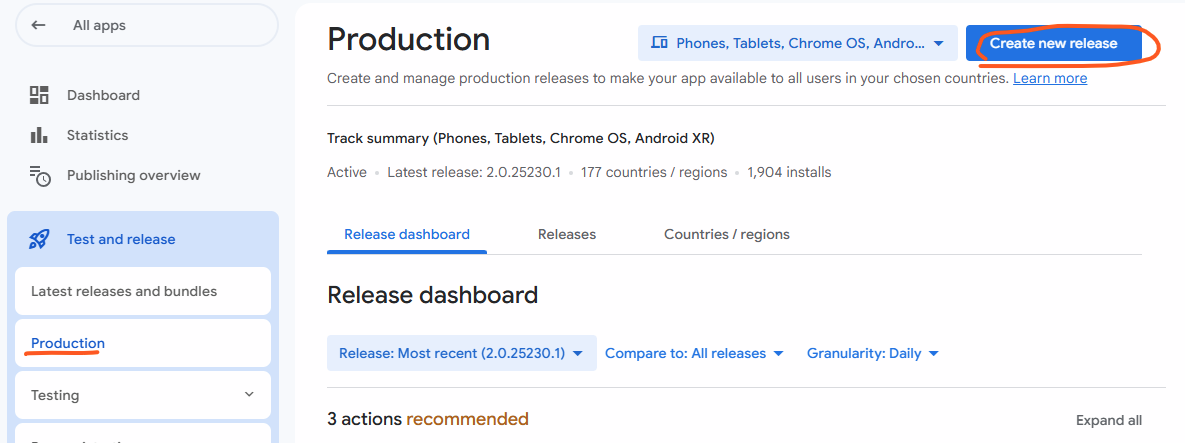Screen dimensions: 1185x443
Task: Open the Dashboard grid icon
Action: point(39,96)
